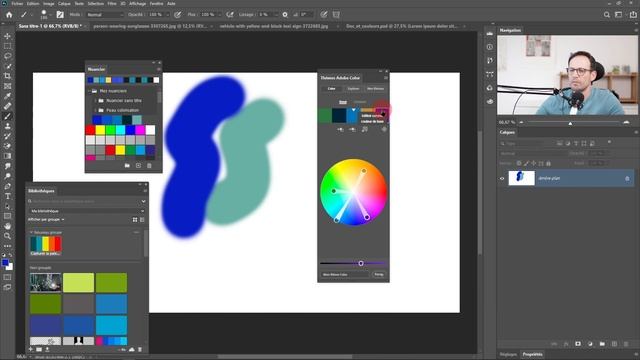Select the Zoom tool
The height and width of the screenshot is (360, 640).
coord(7,236)
